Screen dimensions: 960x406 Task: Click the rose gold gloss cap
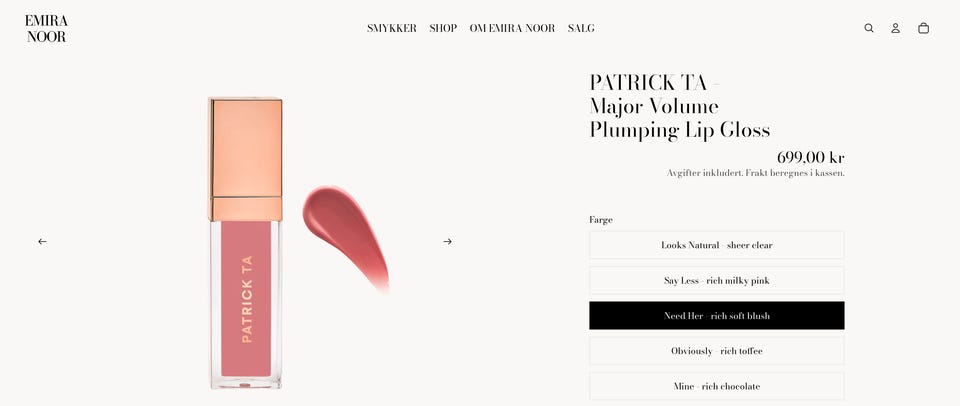pos(246,159)
